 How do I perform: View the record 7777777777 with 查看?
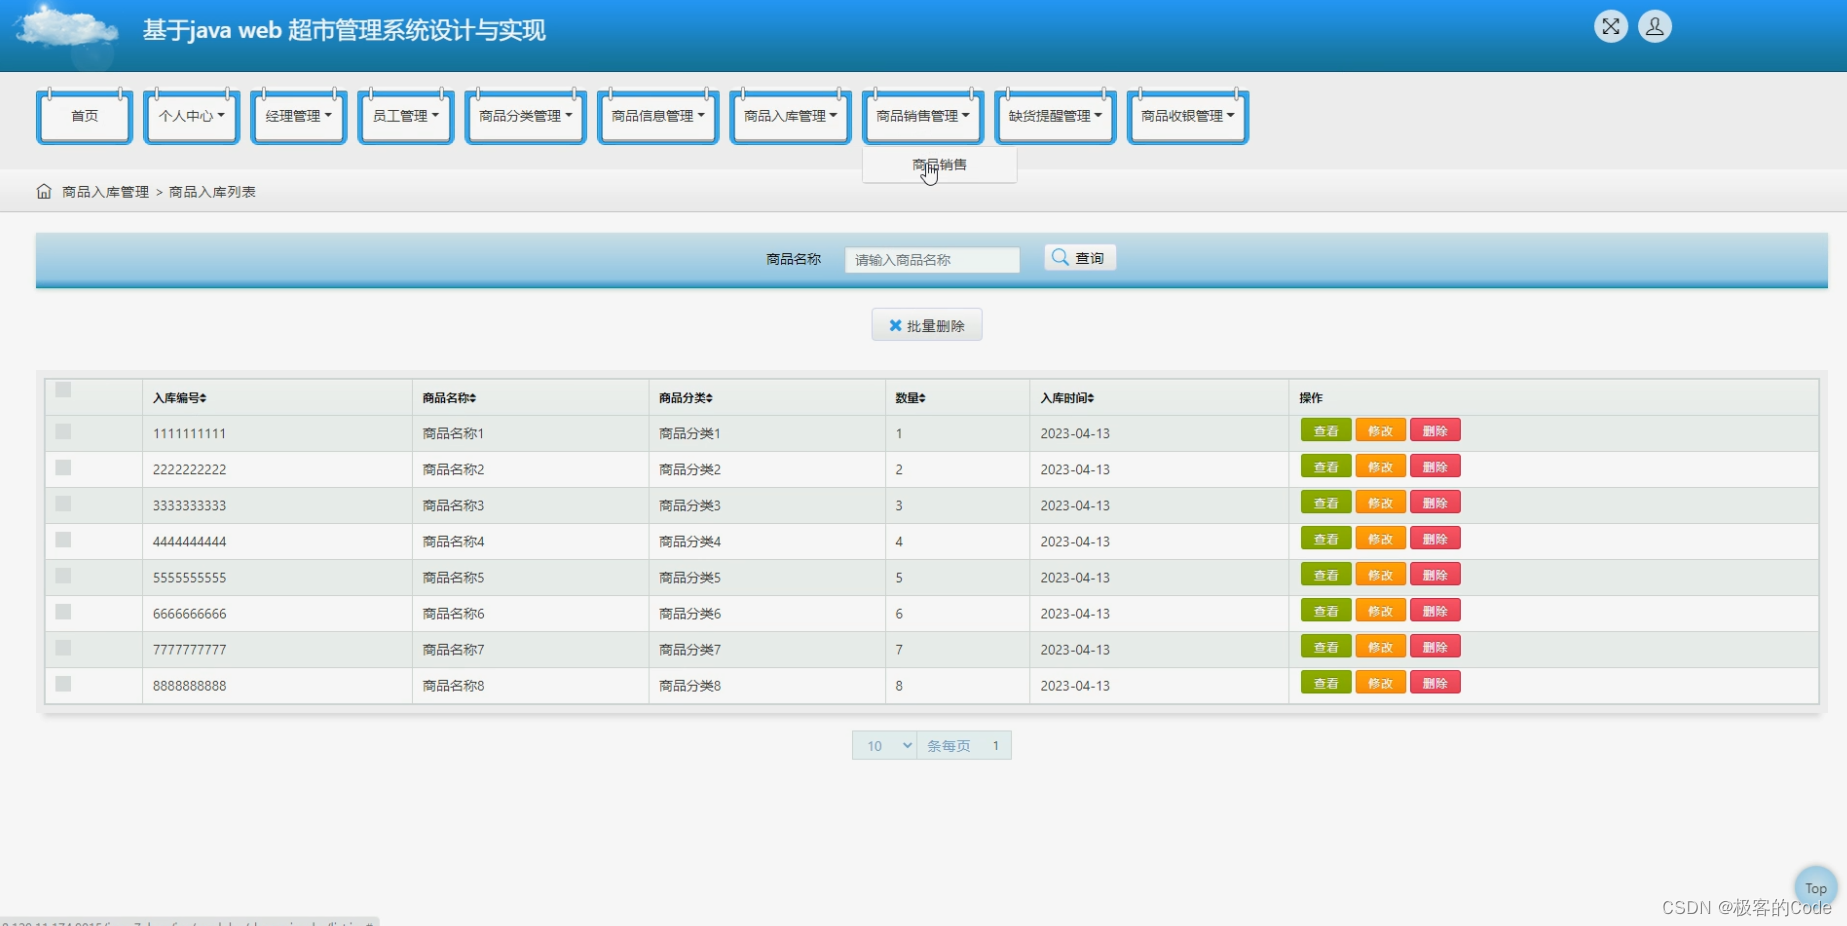pos(1326,647)
